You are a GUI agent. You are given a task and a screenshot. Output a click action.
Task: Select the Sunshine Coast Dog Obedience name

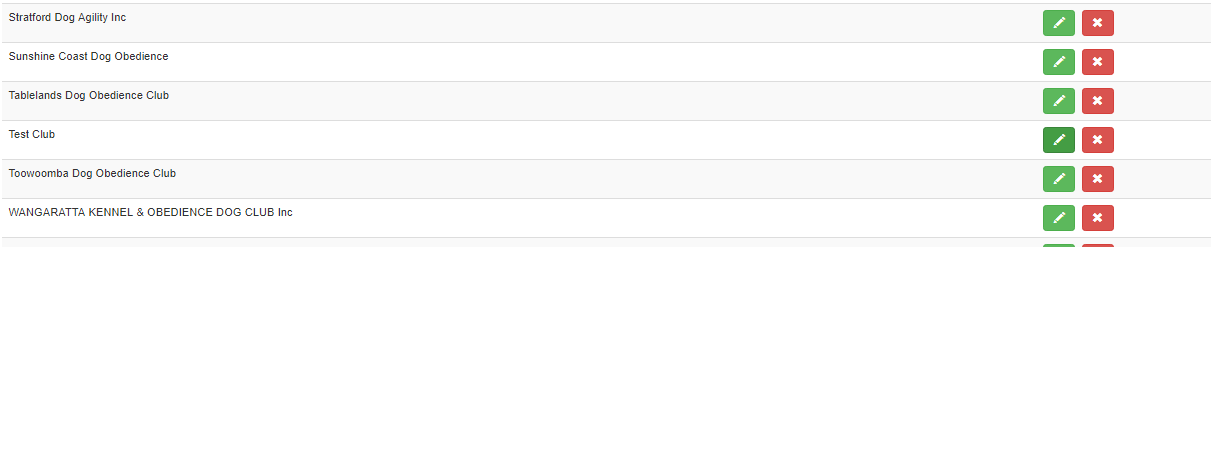88,57
